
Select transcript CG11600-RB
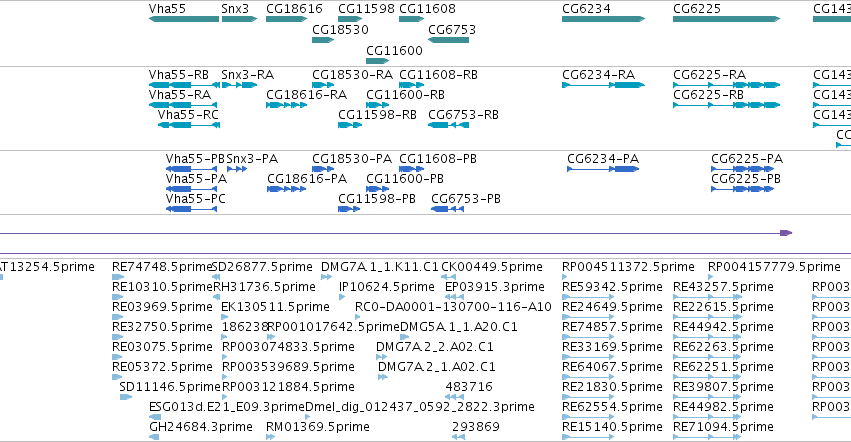click(x=405, y=94)
